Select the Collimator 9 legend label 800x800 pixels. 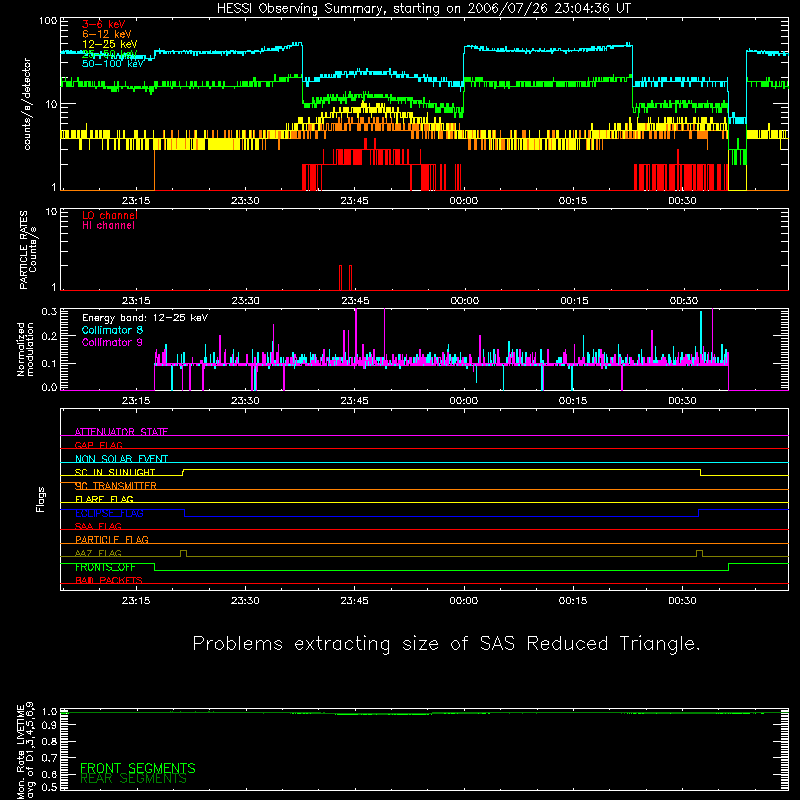(x=112, y=342)
